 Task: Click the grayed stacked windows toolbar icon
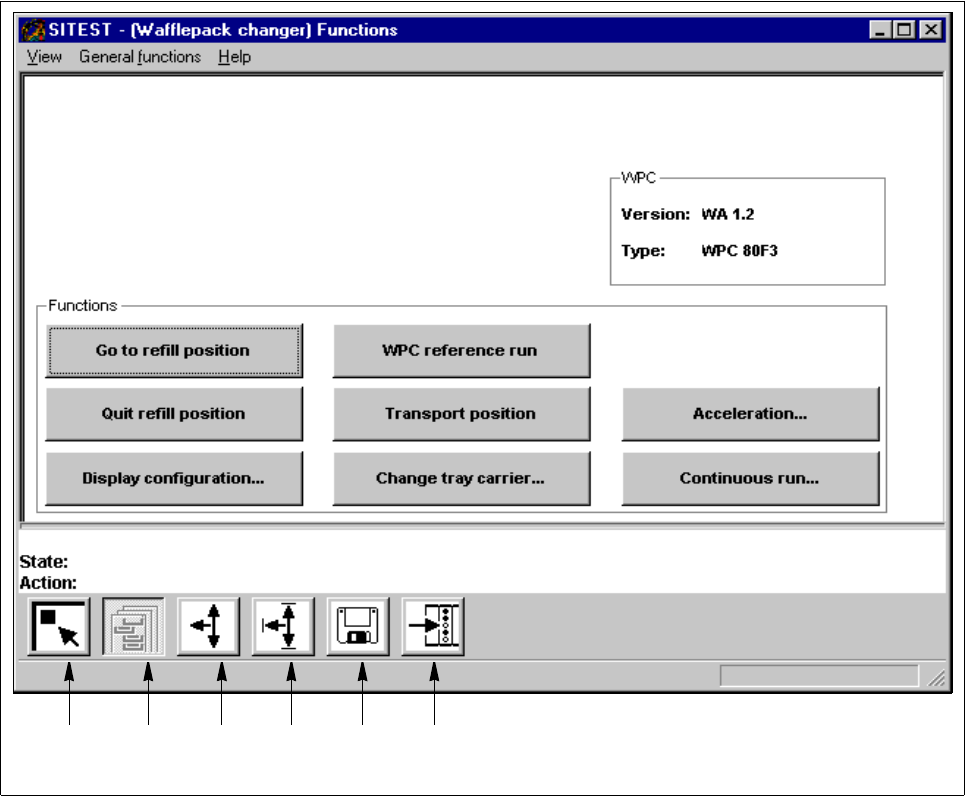133,627
